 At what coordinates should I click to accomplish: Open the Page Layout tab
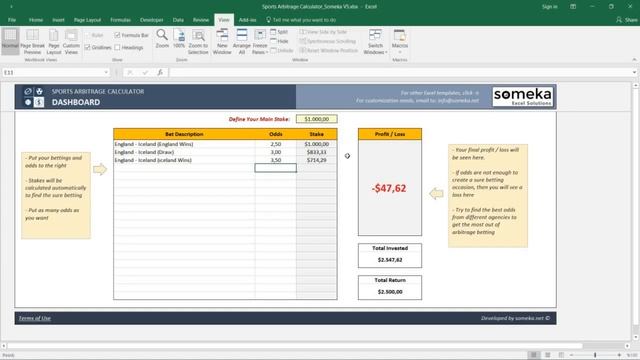coord(87,20)
